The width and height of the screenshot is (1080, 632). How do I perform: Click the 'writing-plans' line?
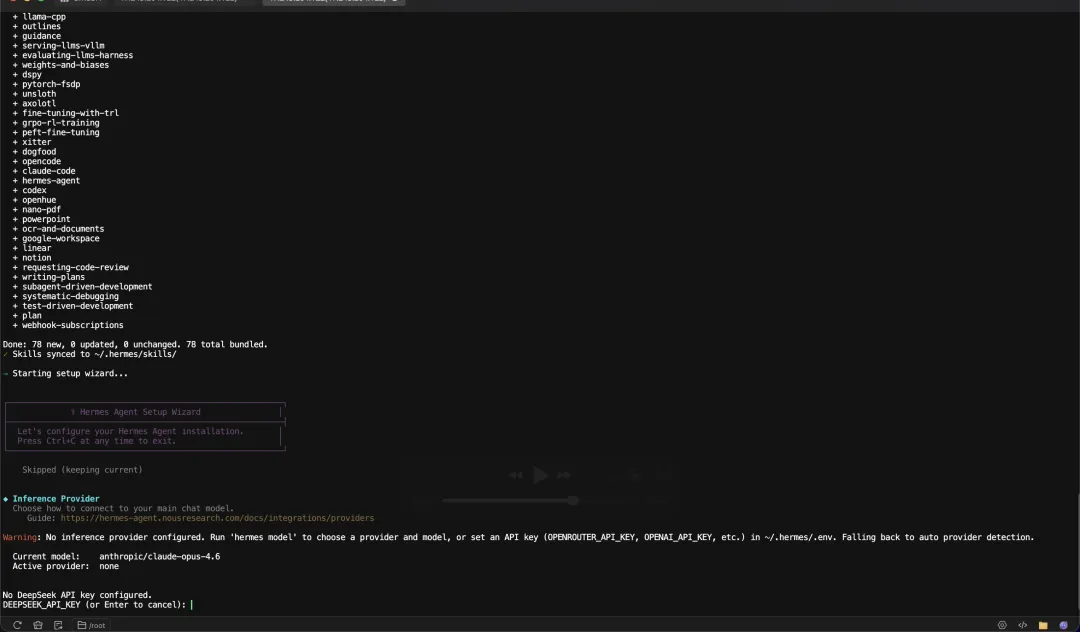(49, 277)
